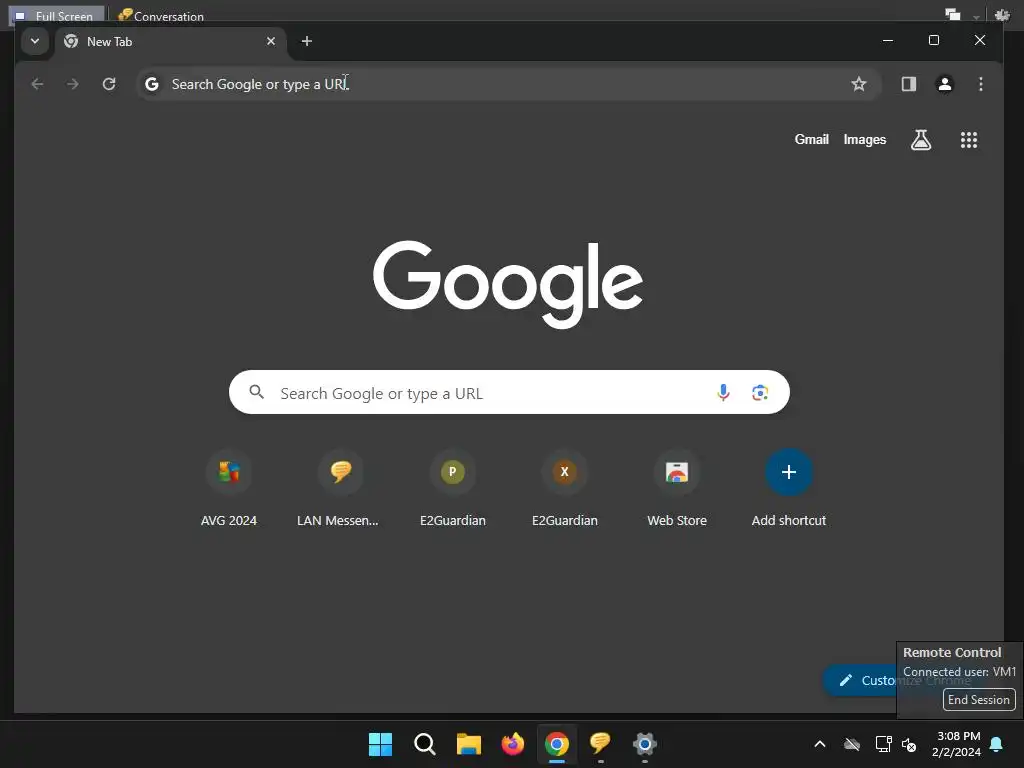Search by image with Google Lens icon

coord(760,392)
